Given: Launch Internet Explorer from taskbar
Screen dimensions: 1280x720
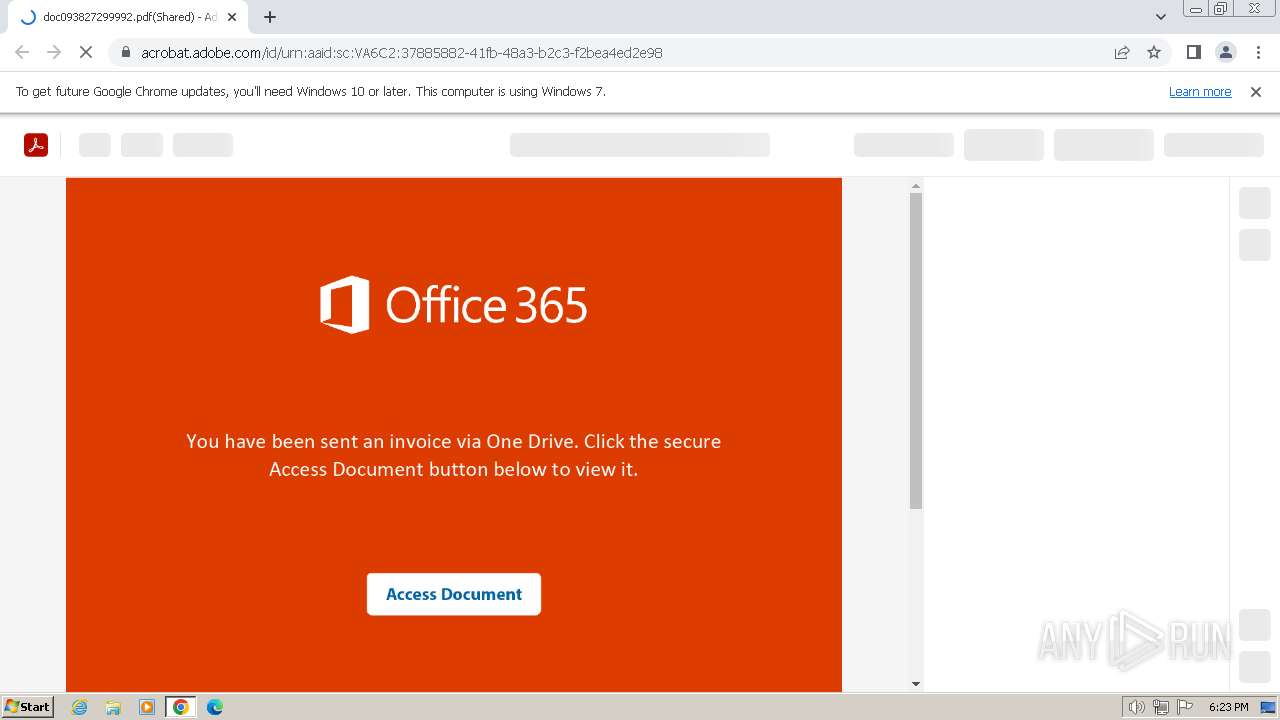Looking at the screenshot, I should (80, 707).
